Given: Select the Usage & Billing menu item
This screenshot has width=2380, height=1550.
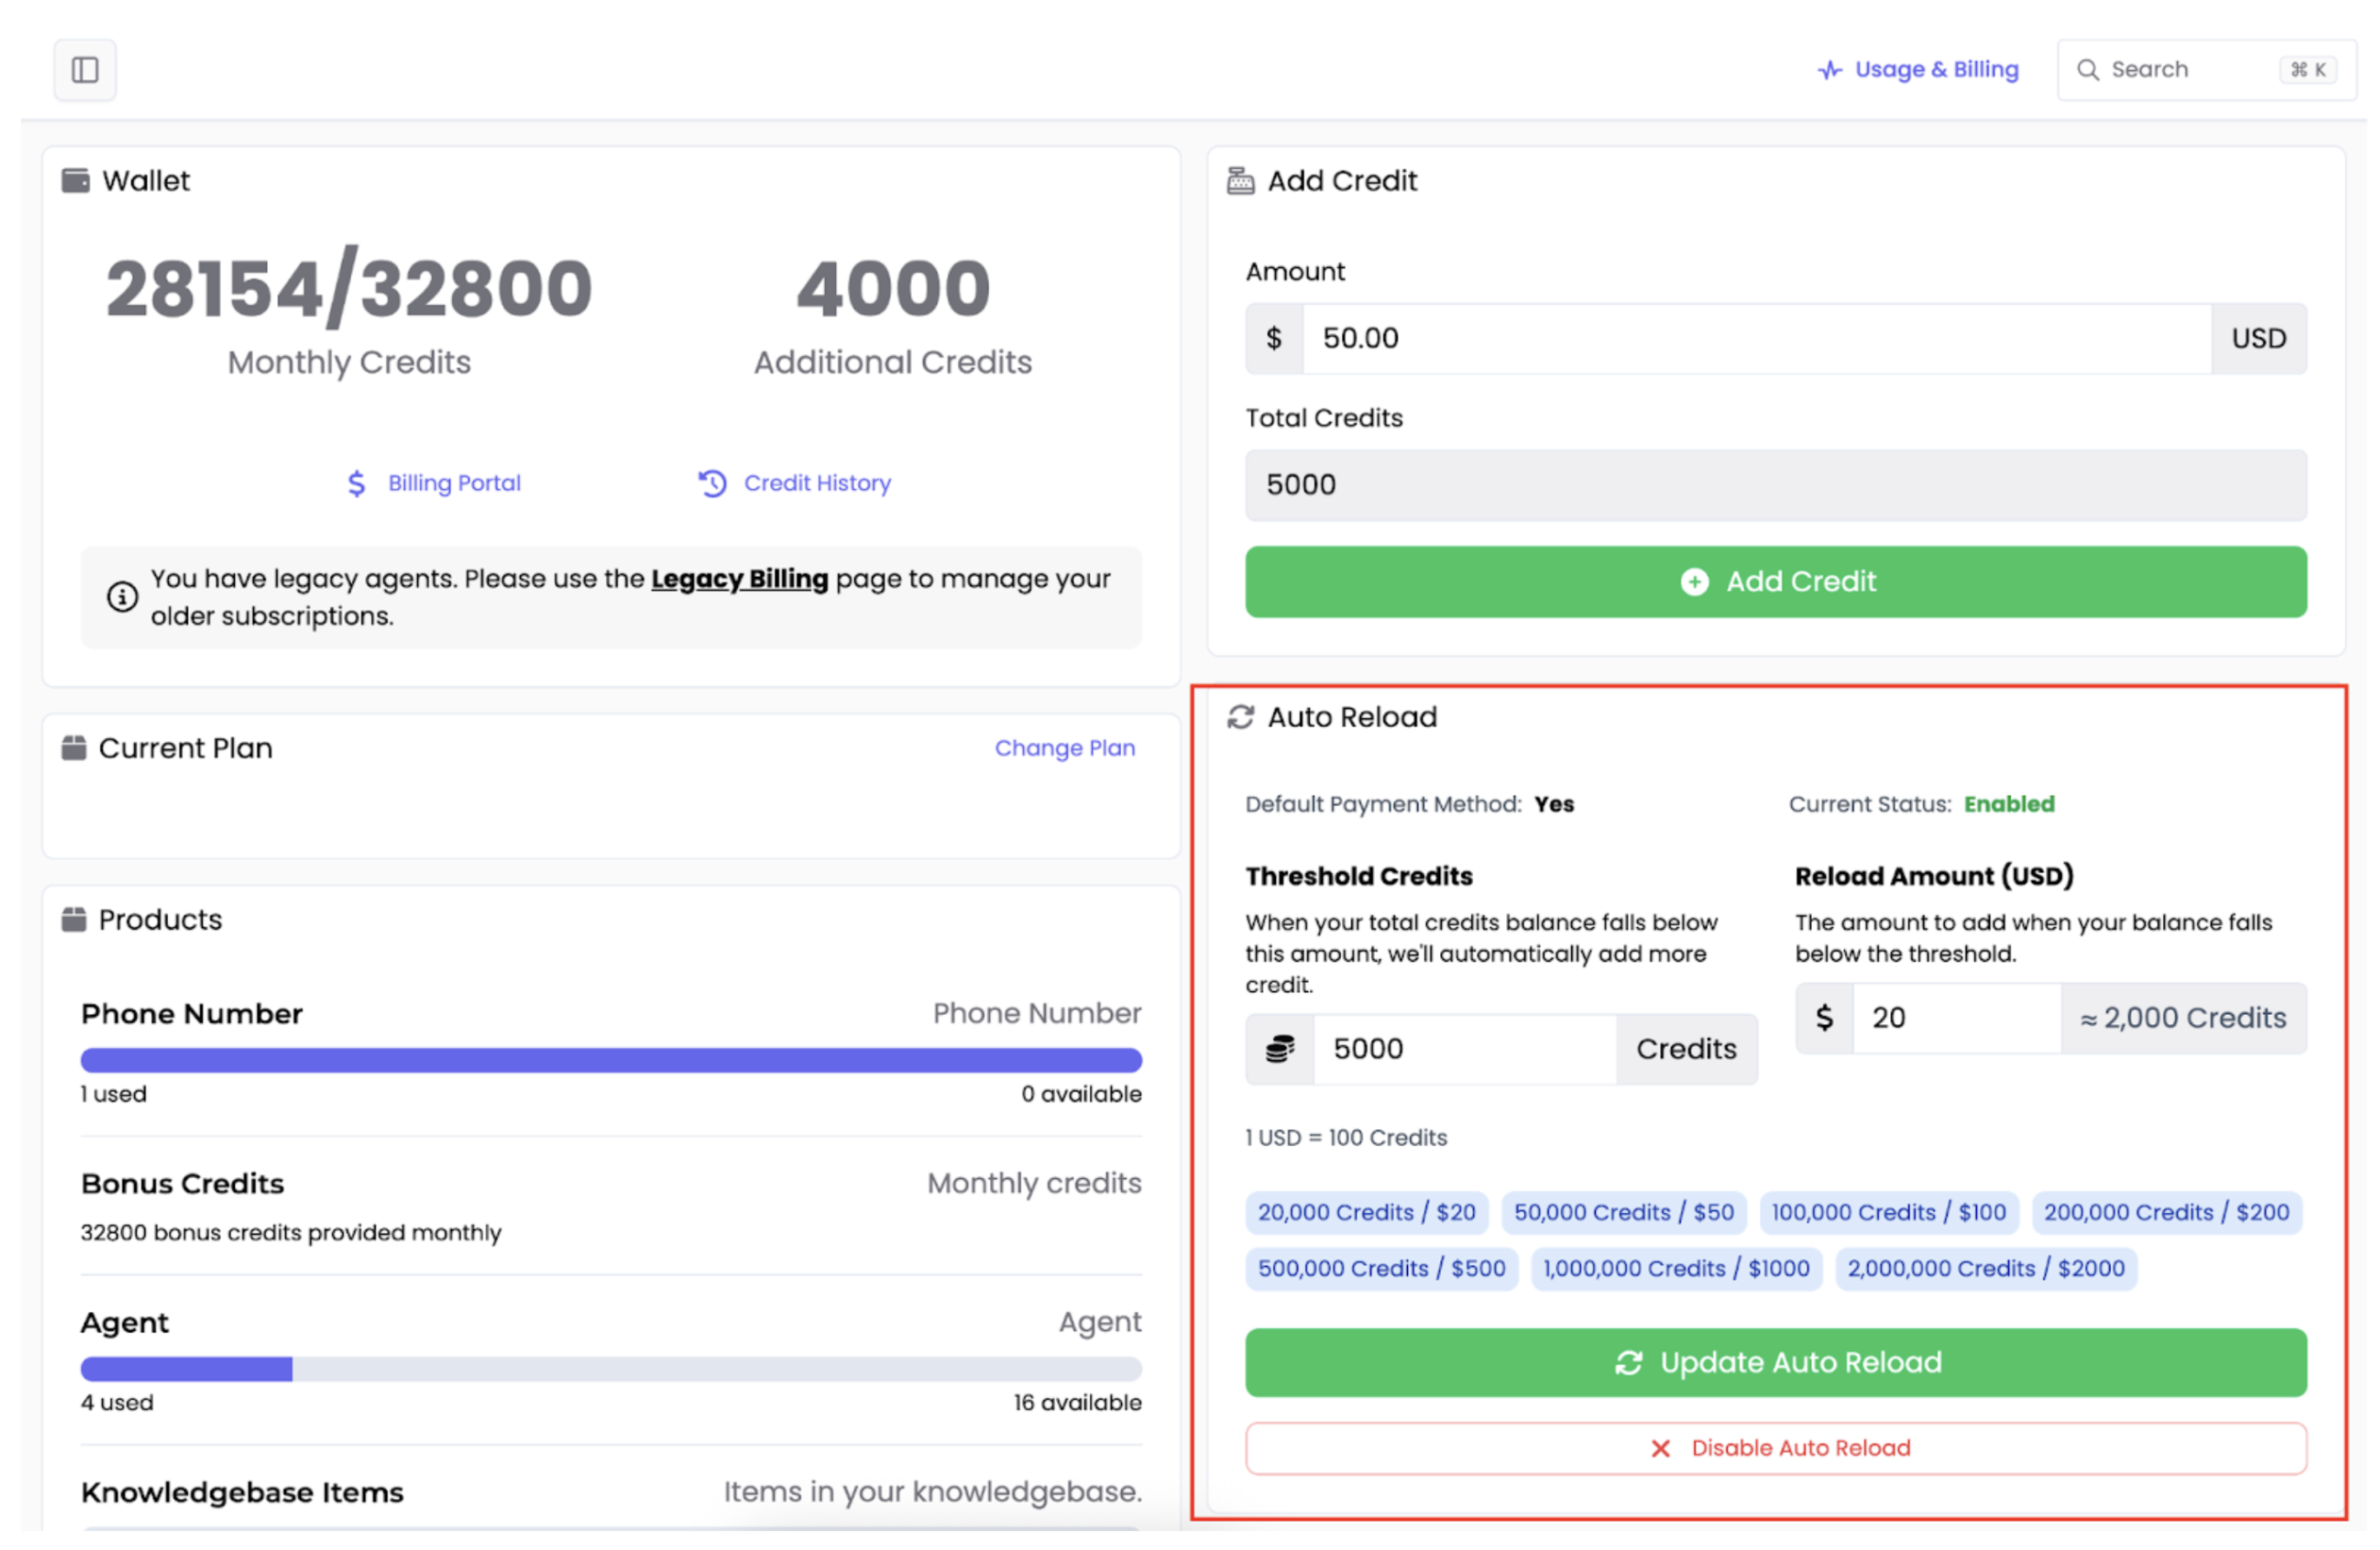Looking at the screenshot, I should coord(1917,69).
